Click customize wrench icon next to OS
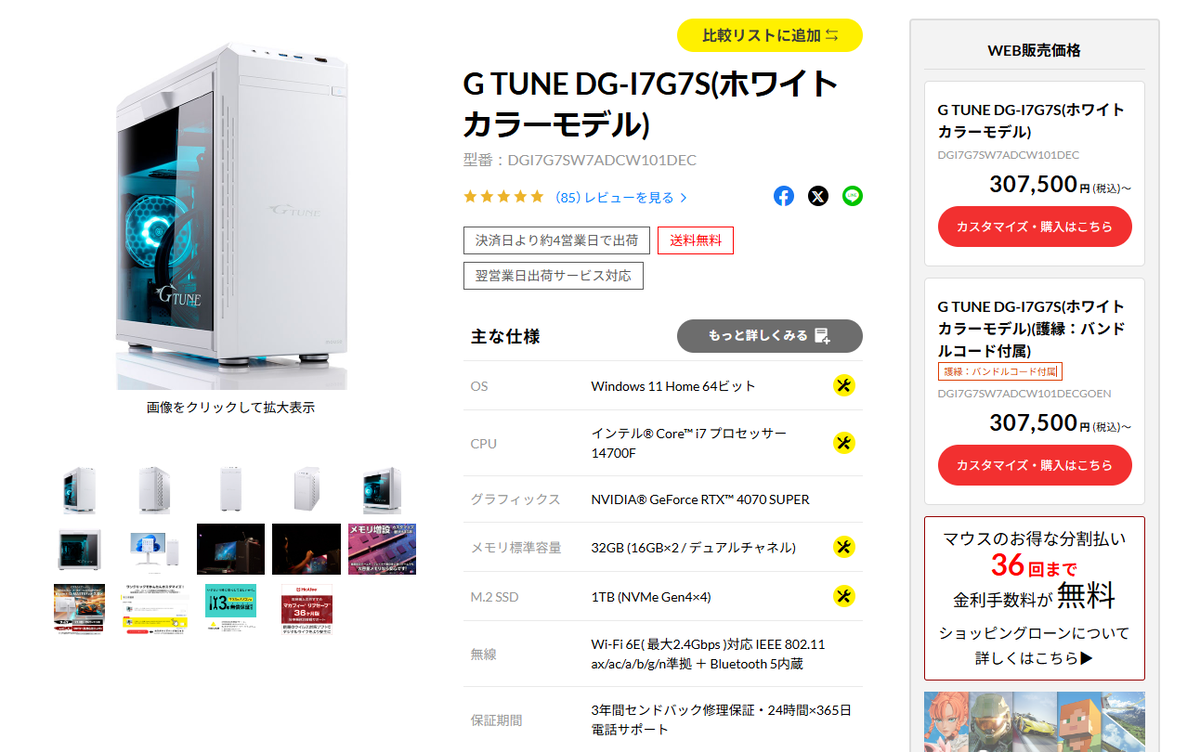 [x=844, y=385]
